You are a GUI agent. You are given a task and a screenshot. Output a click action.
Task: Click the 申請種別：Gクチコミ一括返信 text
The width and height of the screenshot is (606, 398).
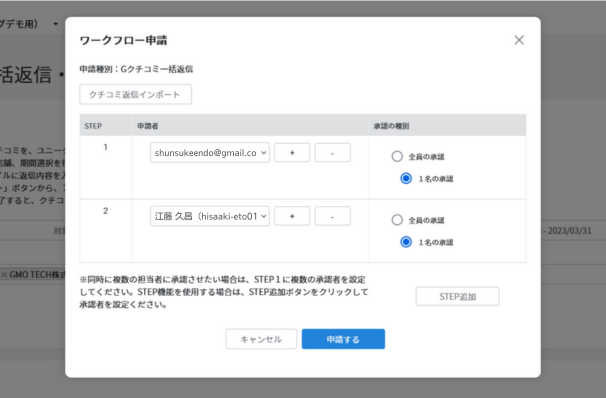click(136, 69)
